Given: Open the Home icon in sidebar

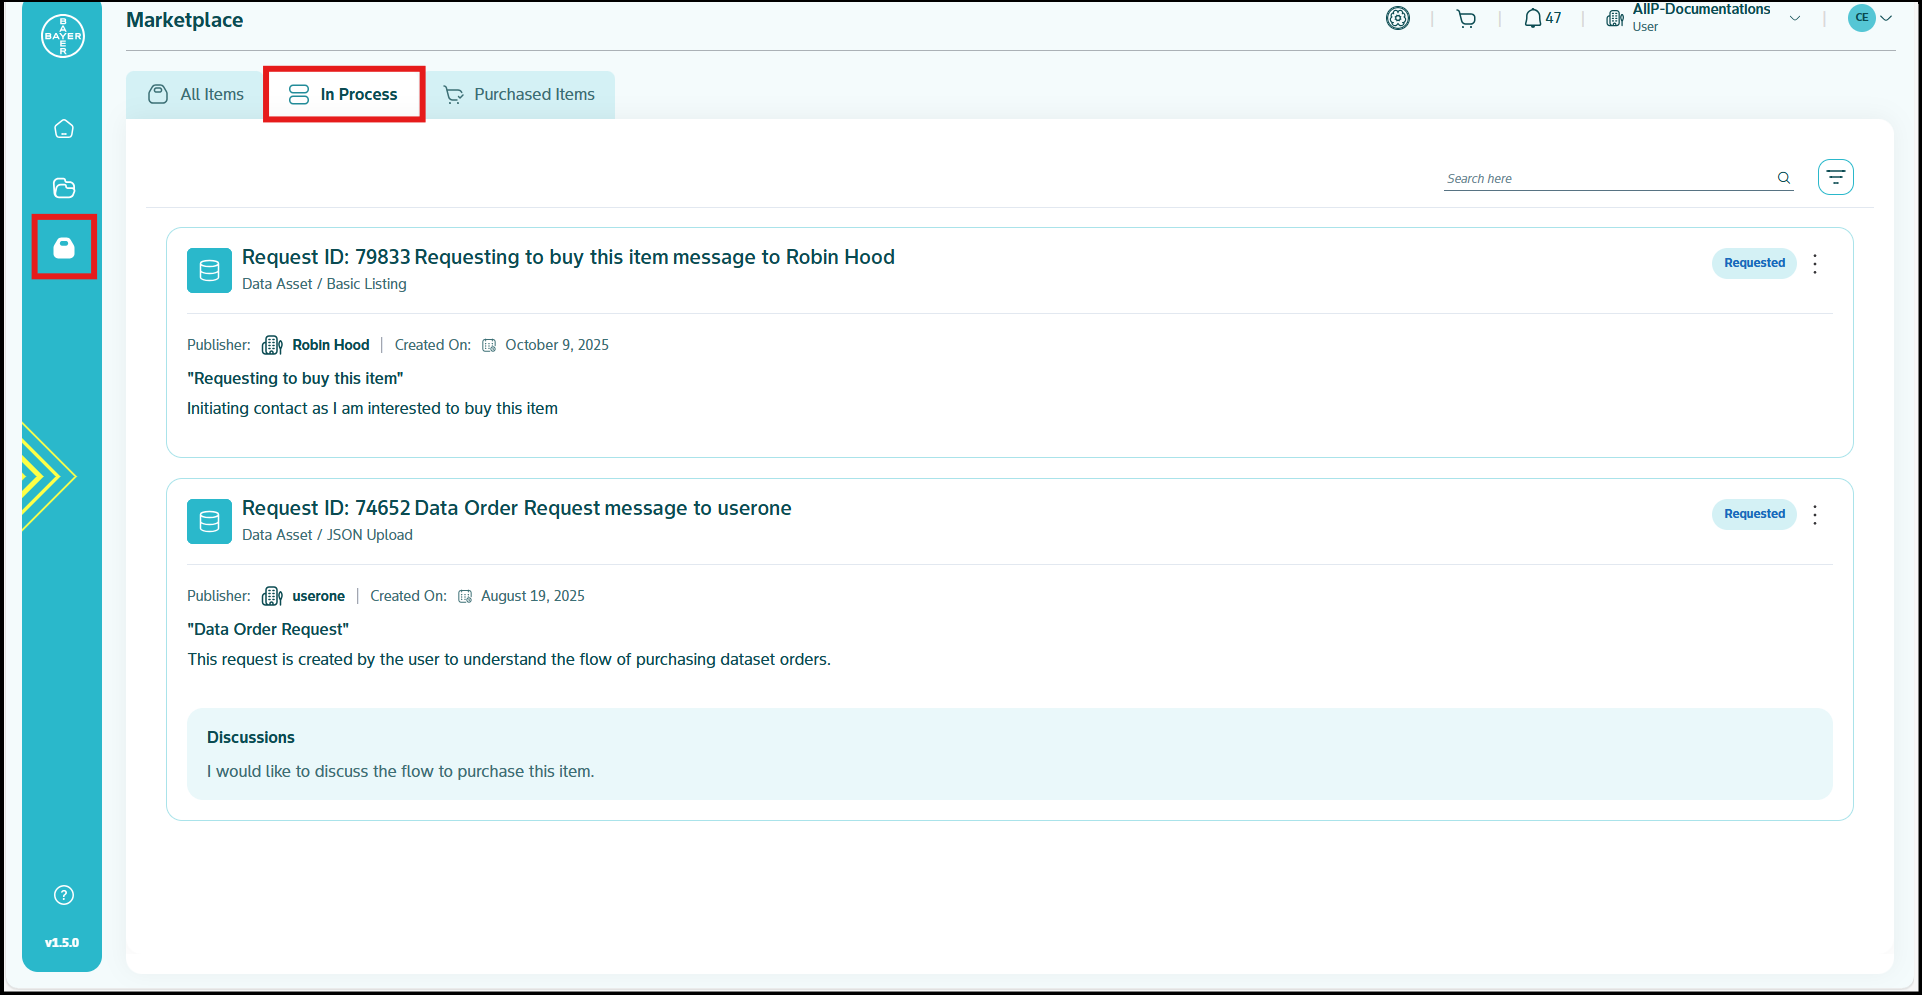Looking at the screenshot, I should pos(64,129).
